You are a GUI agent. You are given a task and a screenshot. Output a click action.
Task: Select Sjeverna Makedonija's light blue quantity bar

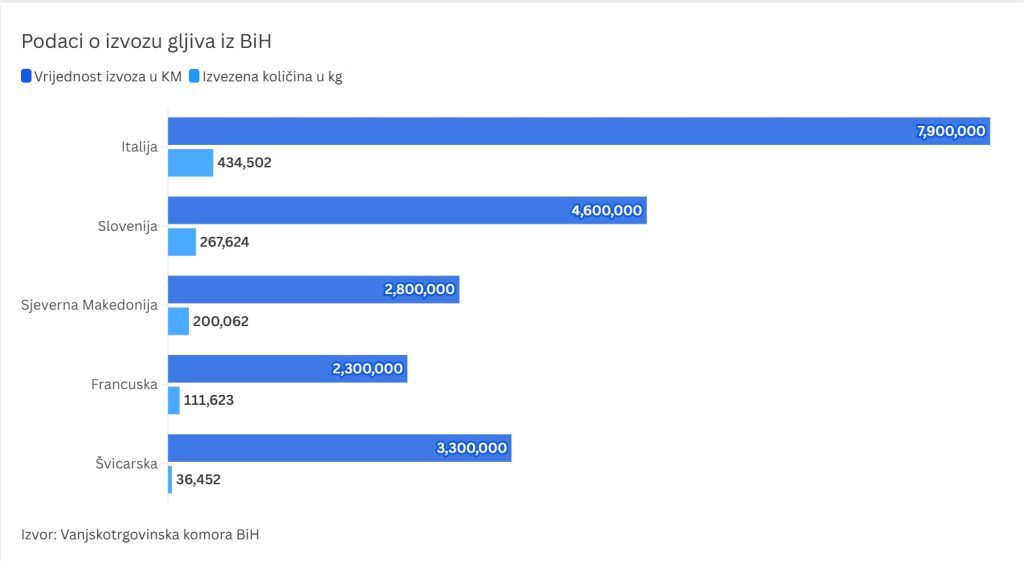coord(178,321)
